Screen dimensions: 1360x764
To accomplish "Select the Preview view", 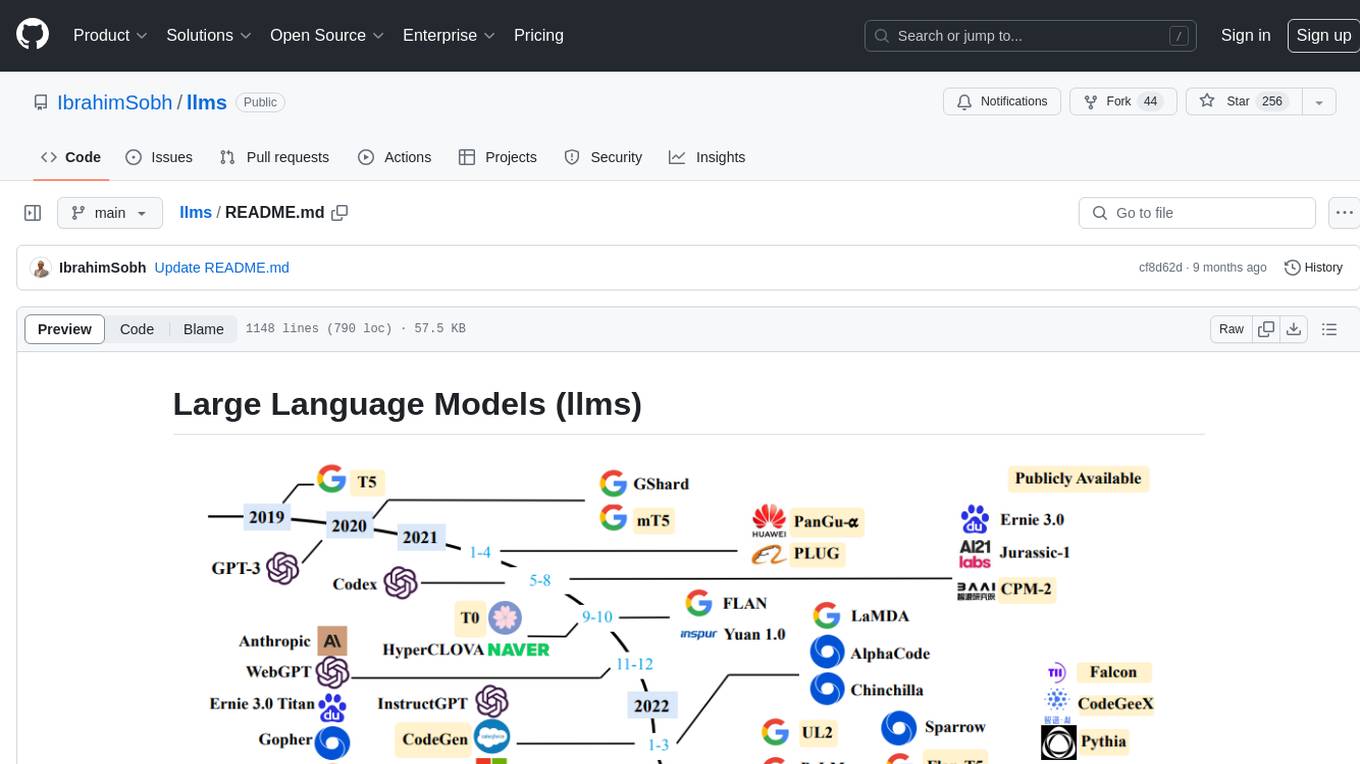I will pyautogui.click(x=65, y=329).
